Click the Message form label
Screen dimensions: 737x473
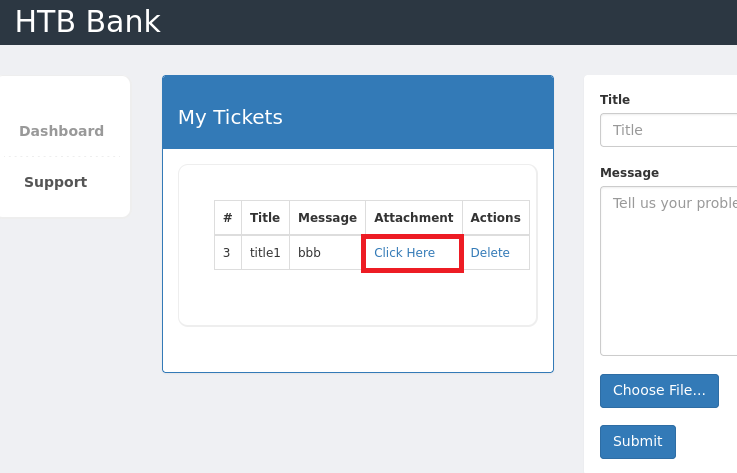[x=629, y=173]
